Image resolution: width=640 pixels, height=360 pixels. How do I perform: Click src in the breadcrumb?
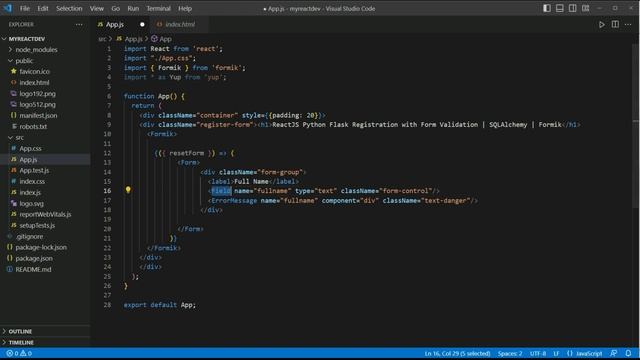click(102, 39)
